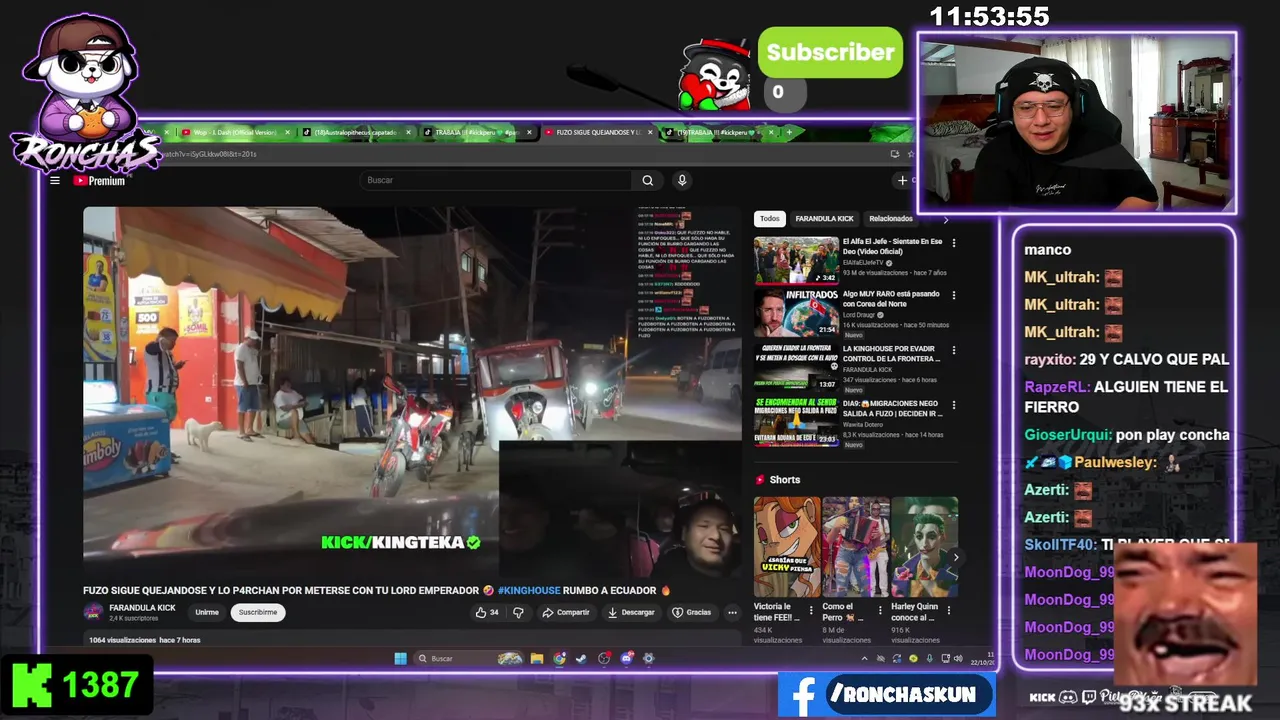Click the Compartir share button
This screenshot has height=720, width=1280.
pyautogui.click(x=566, y=612)
